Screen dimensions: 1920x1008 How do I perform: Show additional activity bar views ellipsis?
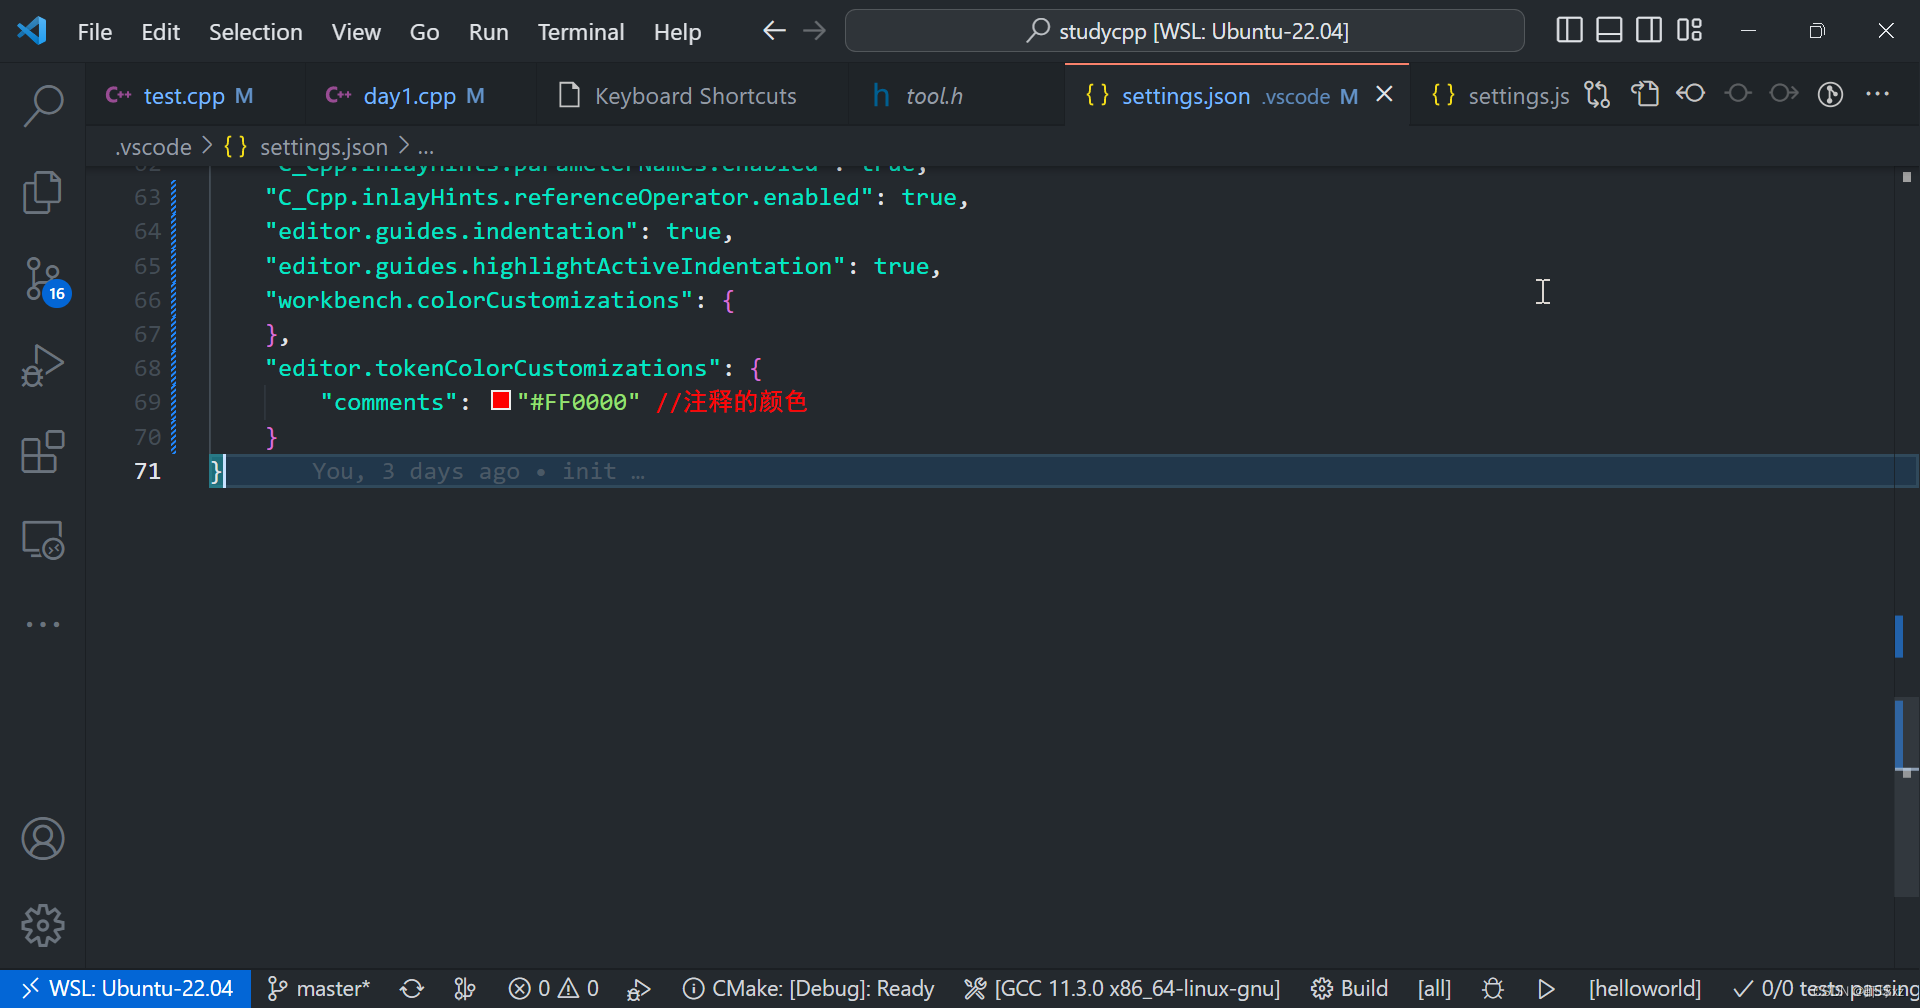43,624
